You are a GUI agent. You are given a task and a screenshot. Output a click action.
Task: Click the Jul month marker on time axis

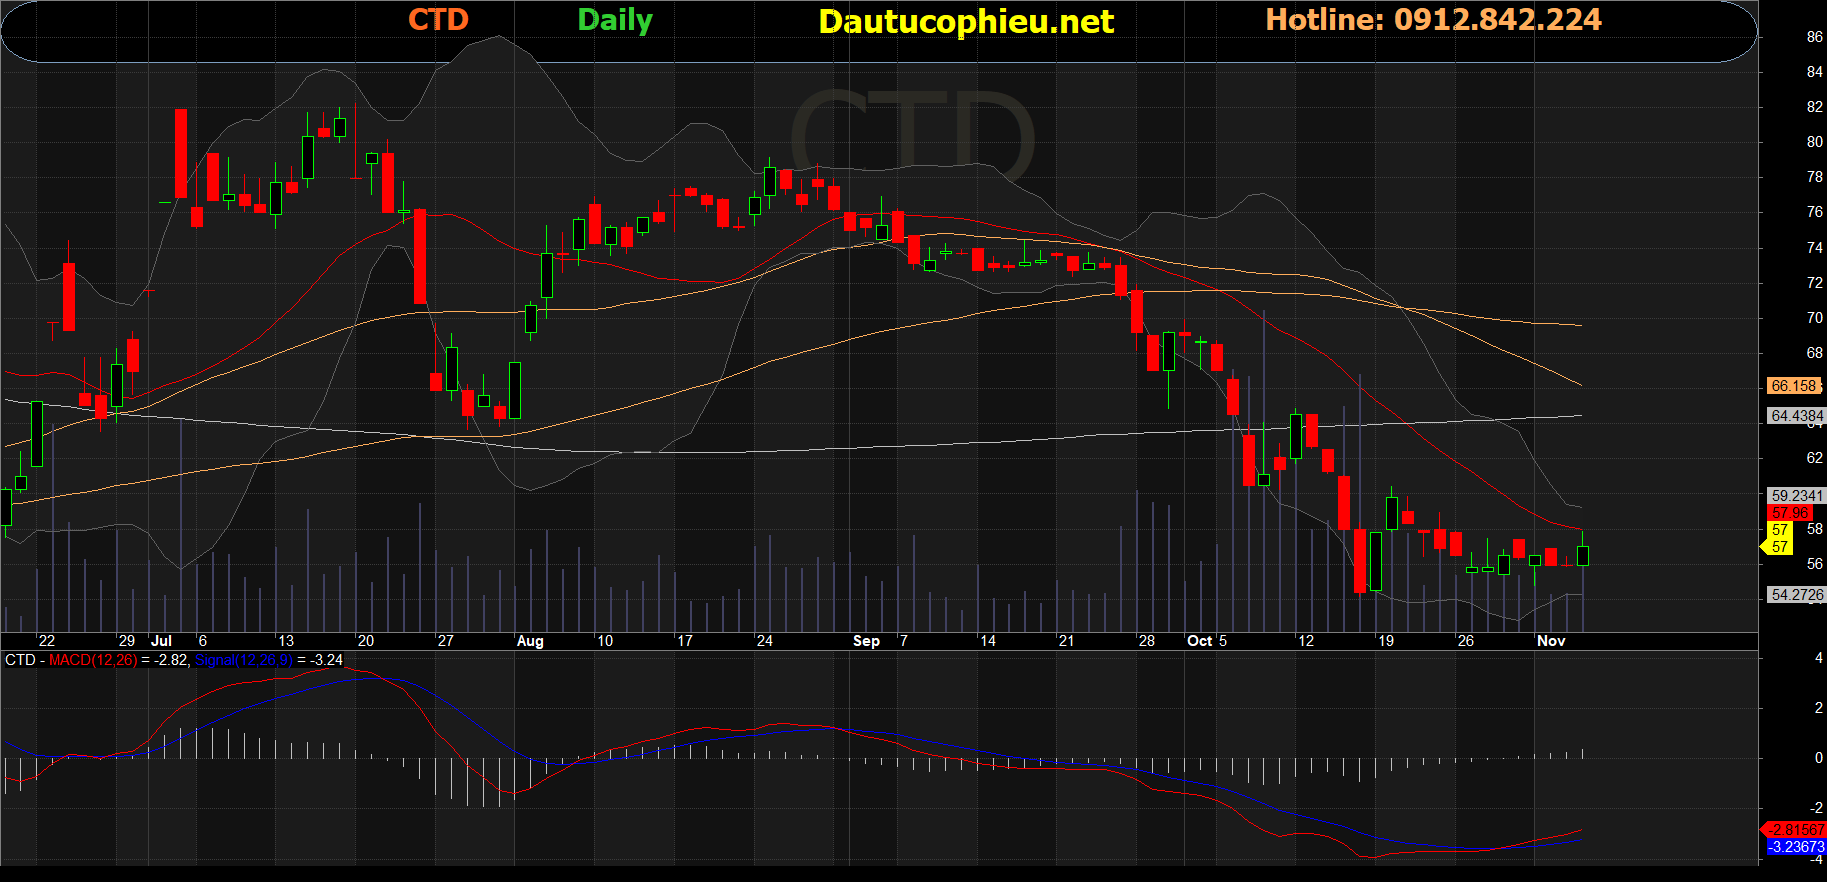pos(161,641)
